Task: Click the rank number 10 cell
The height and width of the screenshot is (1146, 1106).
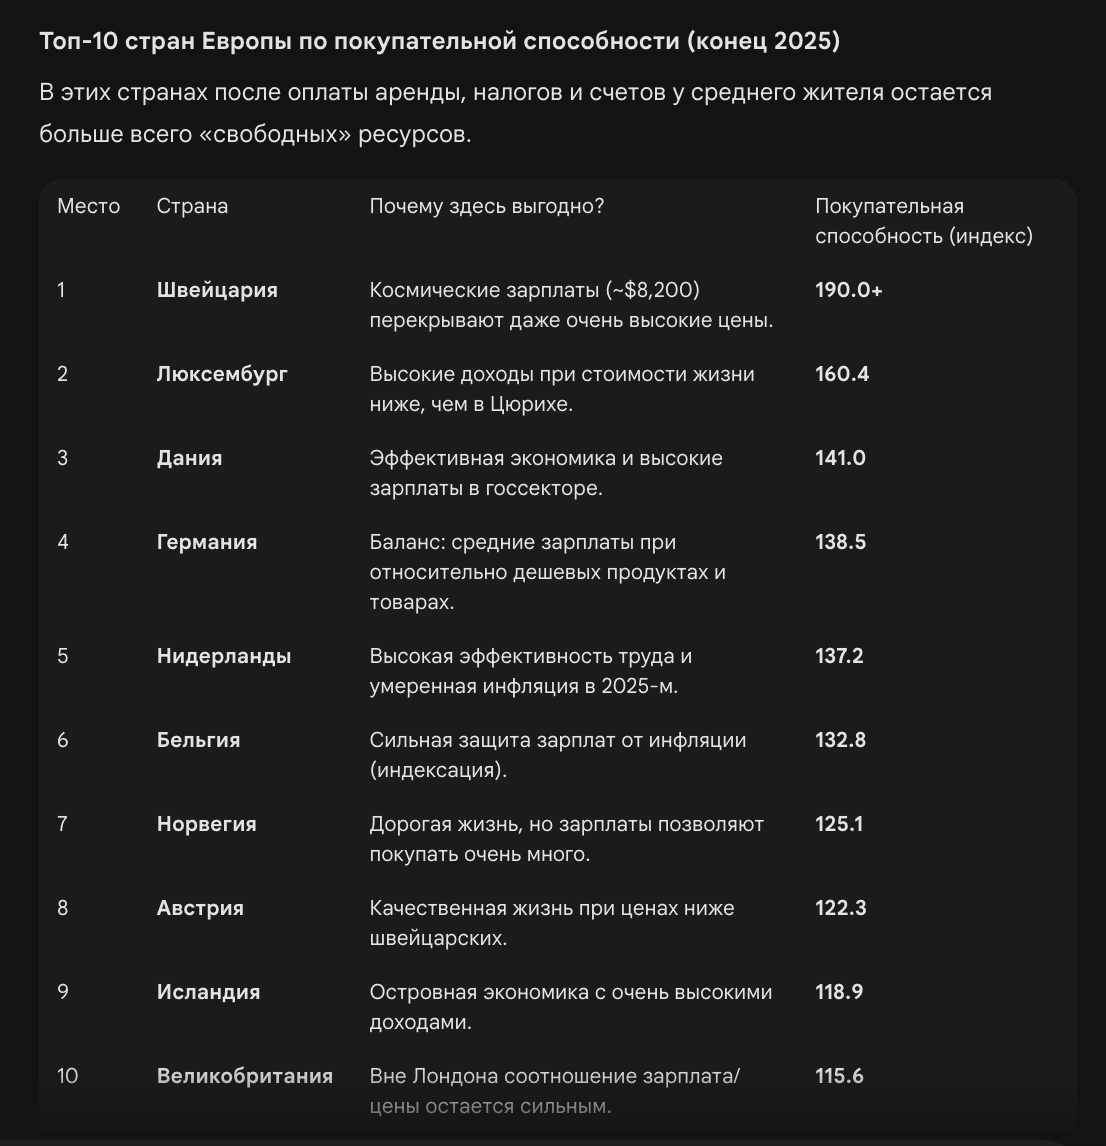Action: pos(67,1076)
